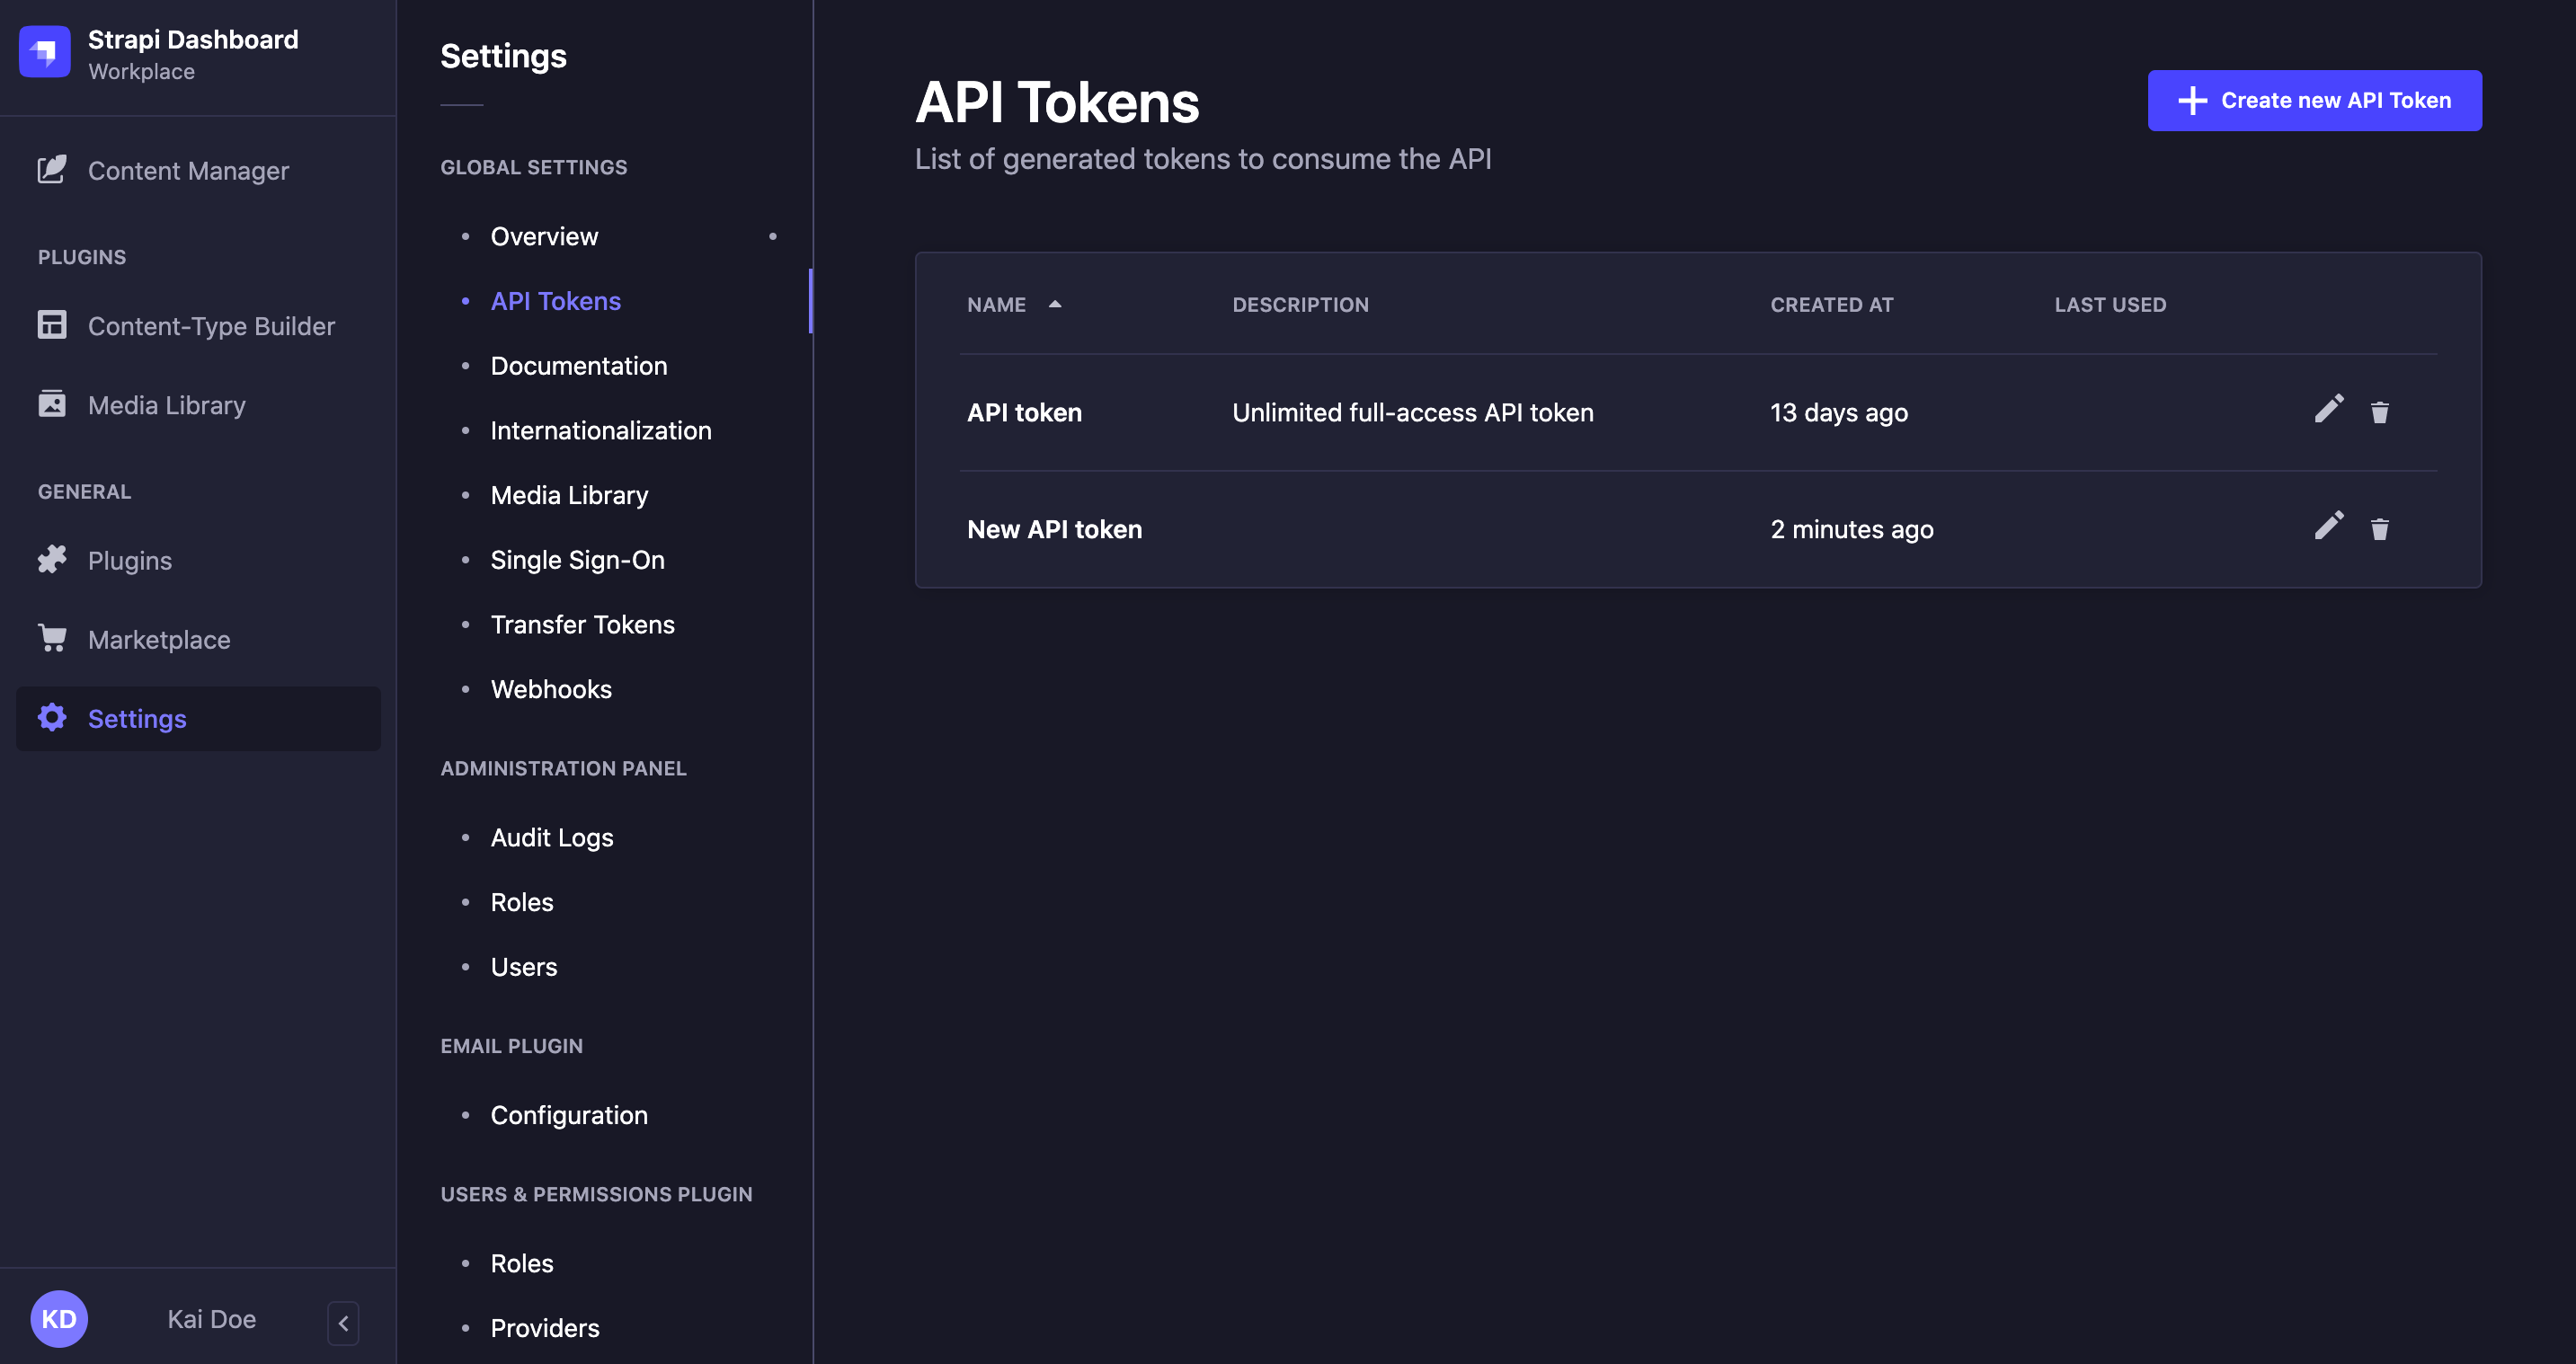Select the Content Manager icon
This screenshot has height=1364, width=2576.
52,170
